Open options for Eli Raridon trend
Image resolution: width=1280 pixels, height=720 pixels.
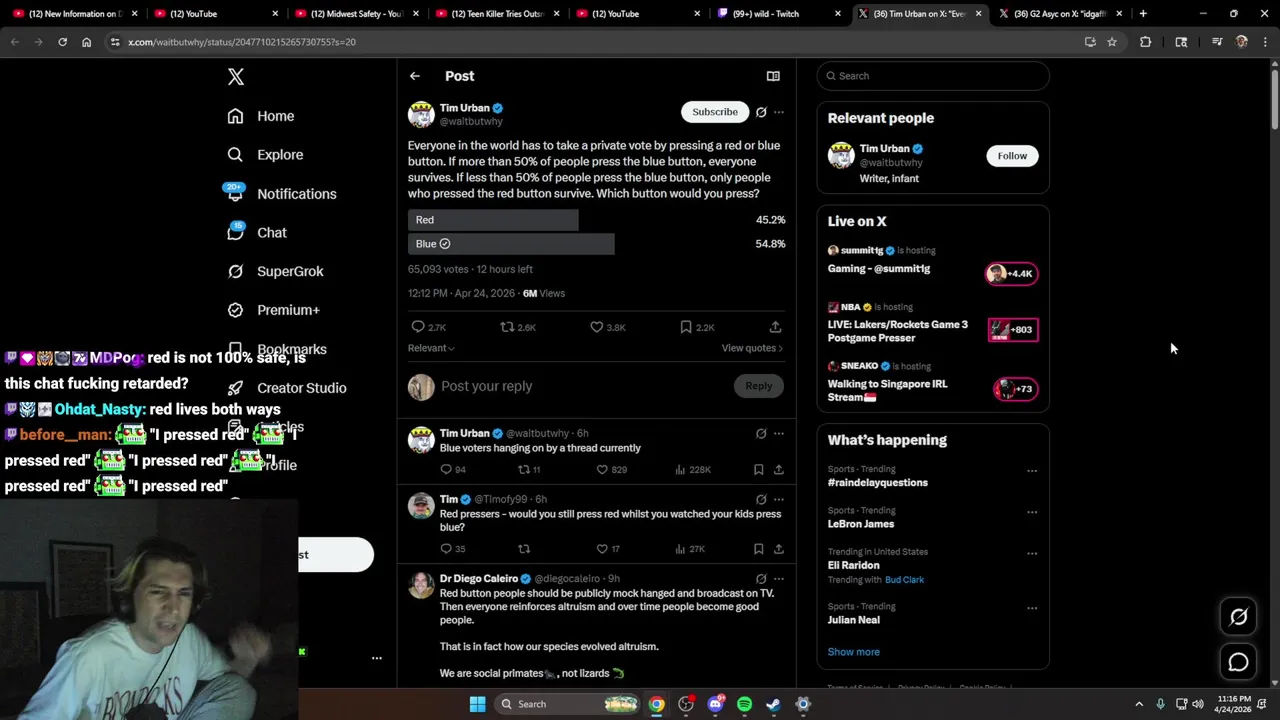pos(1032,554)
